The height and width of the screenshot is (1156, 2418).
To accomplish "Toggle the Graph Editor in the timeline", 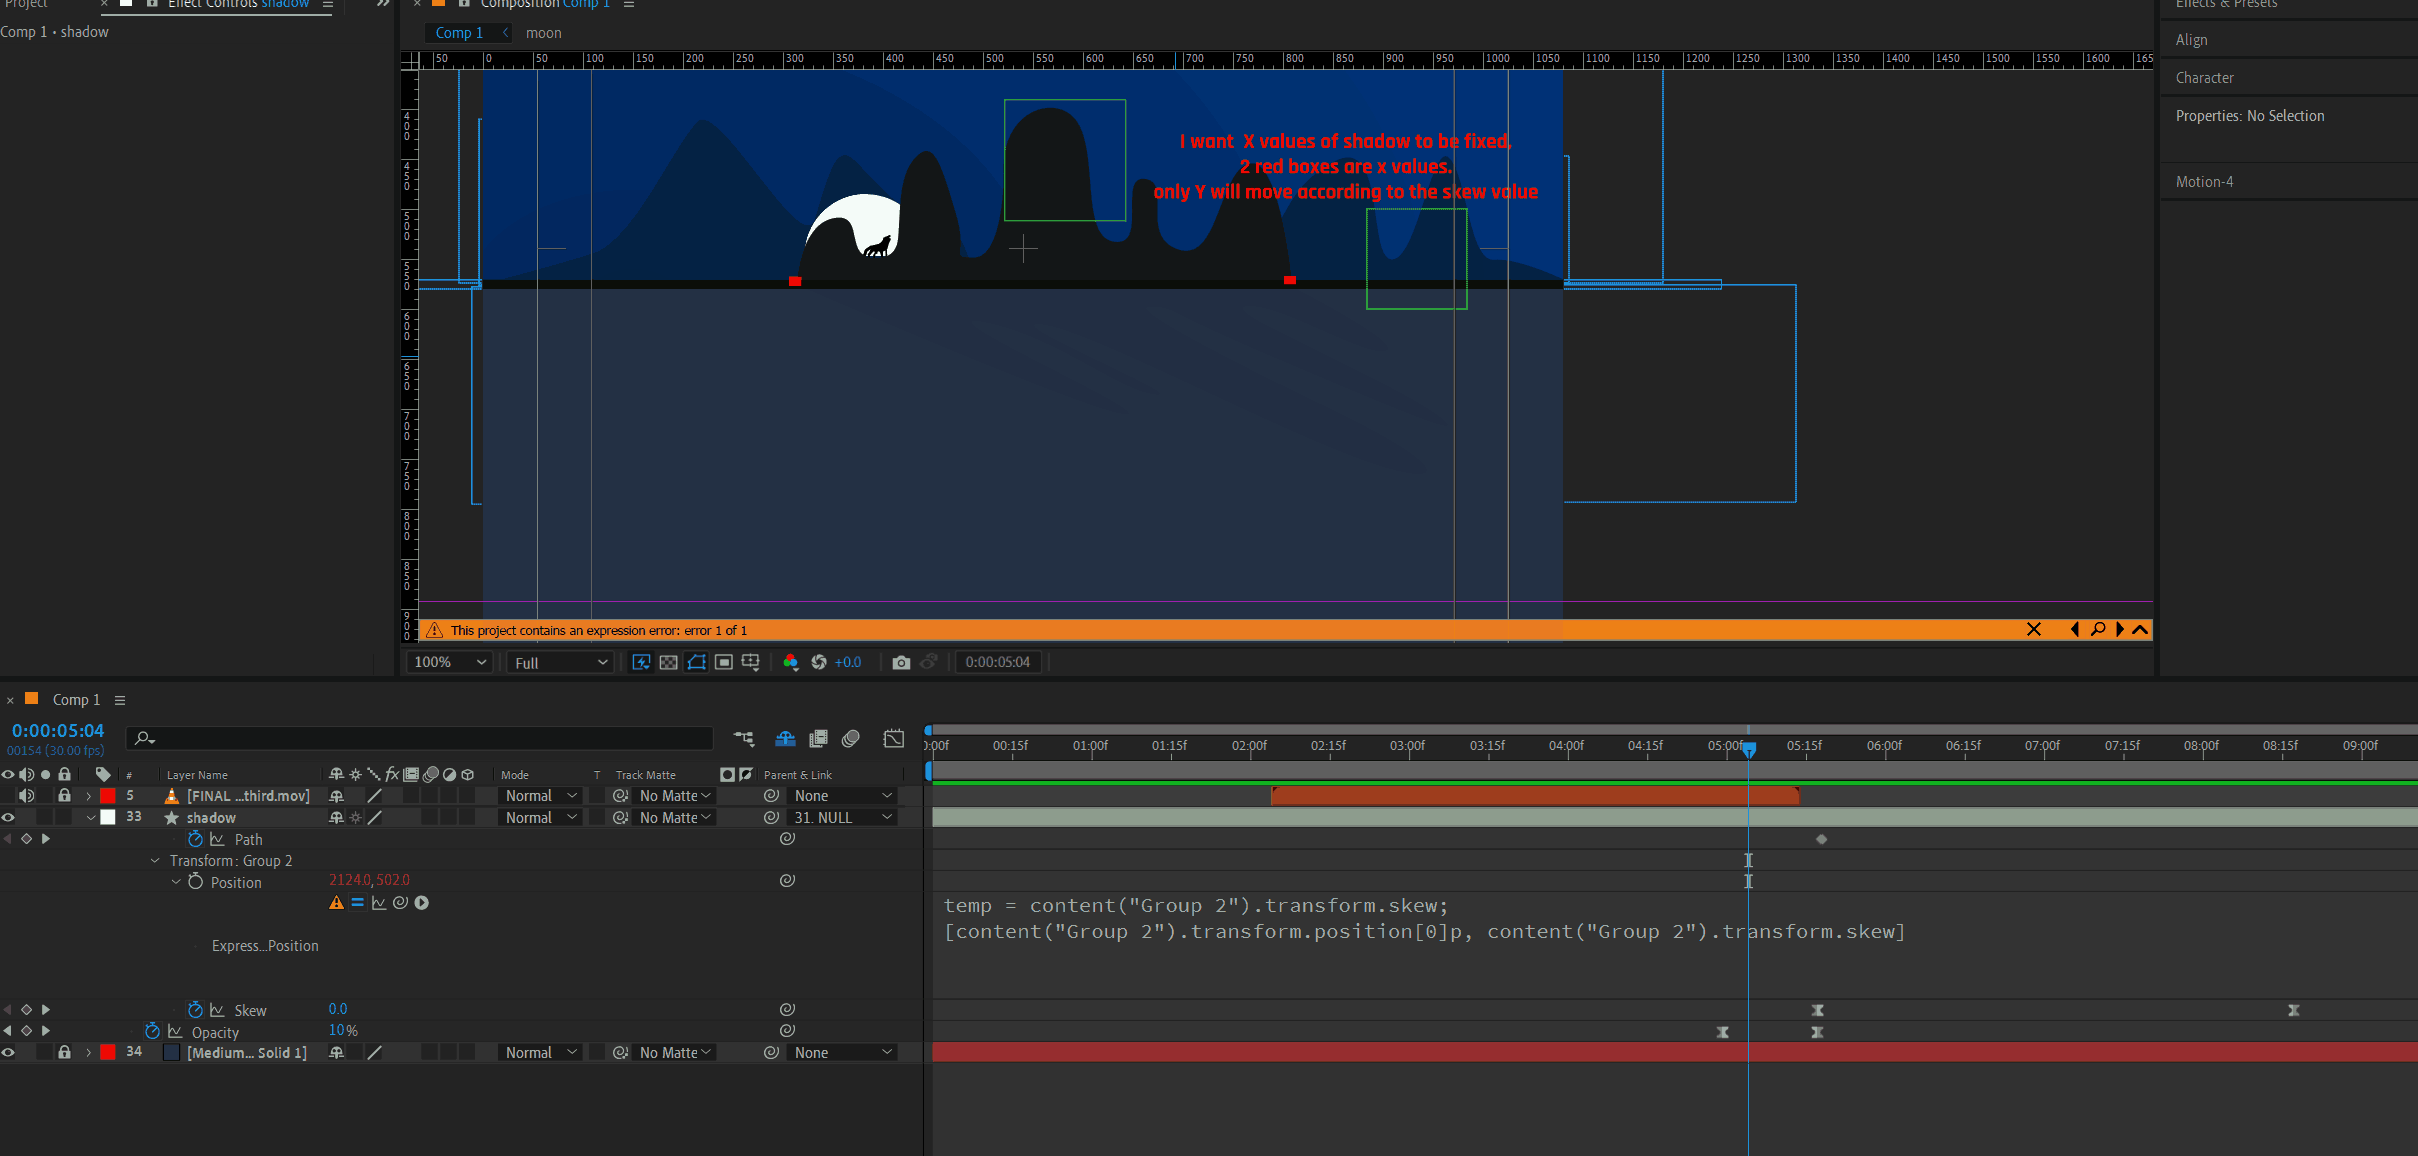I will click(x=894, y=738).
